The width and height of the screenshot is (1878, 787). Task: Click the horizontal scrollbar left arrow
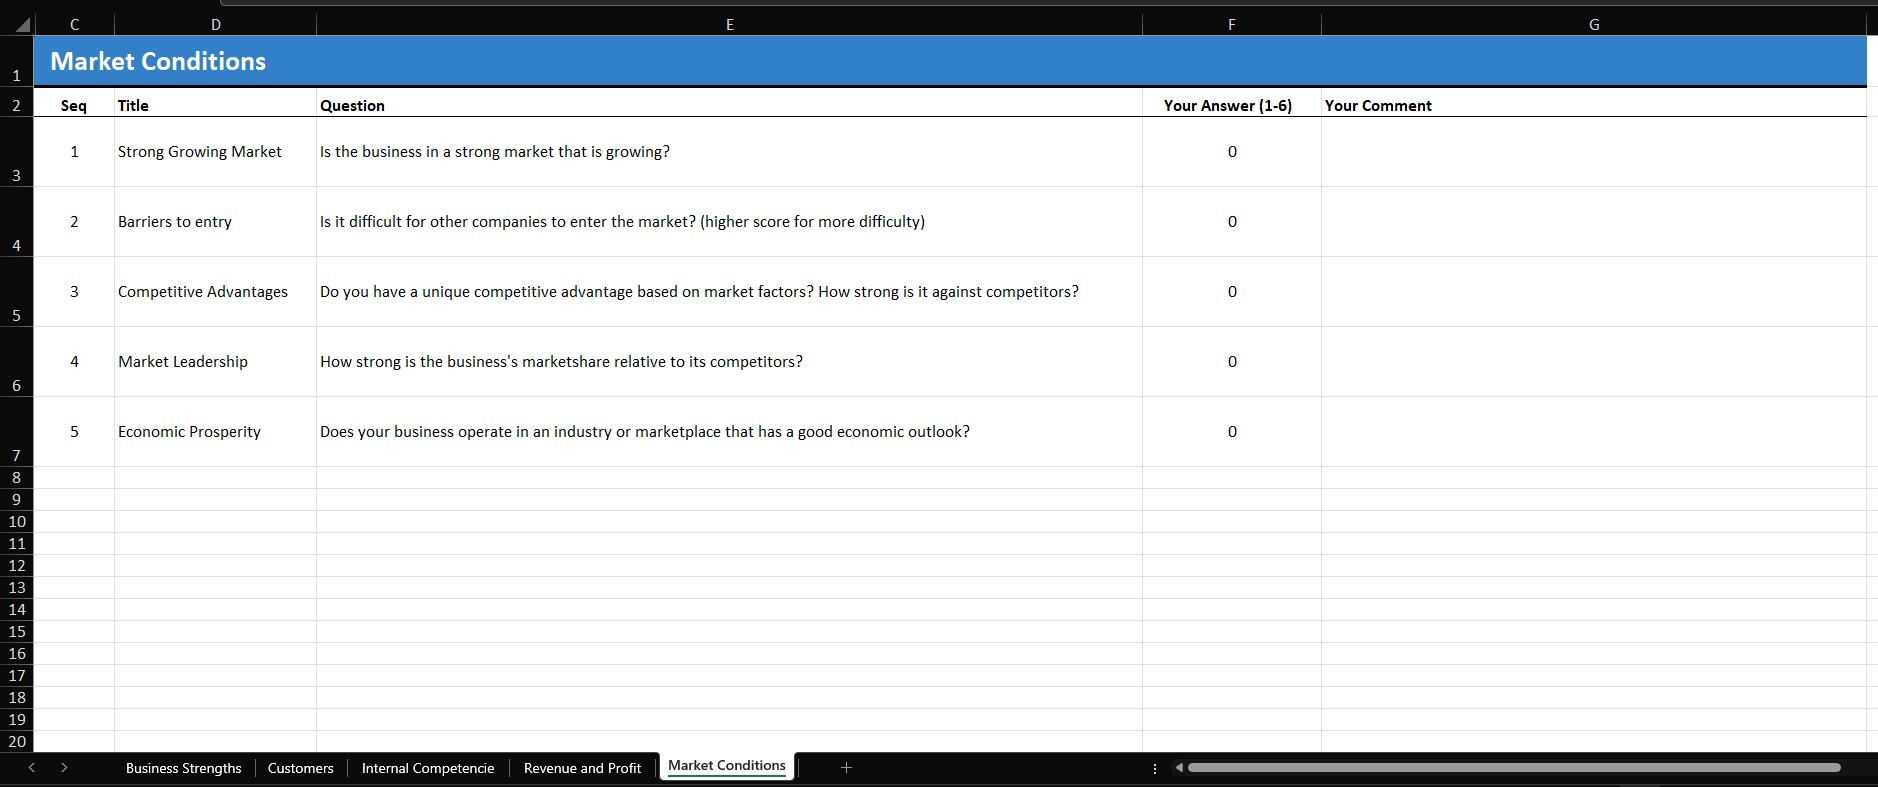1179,768
